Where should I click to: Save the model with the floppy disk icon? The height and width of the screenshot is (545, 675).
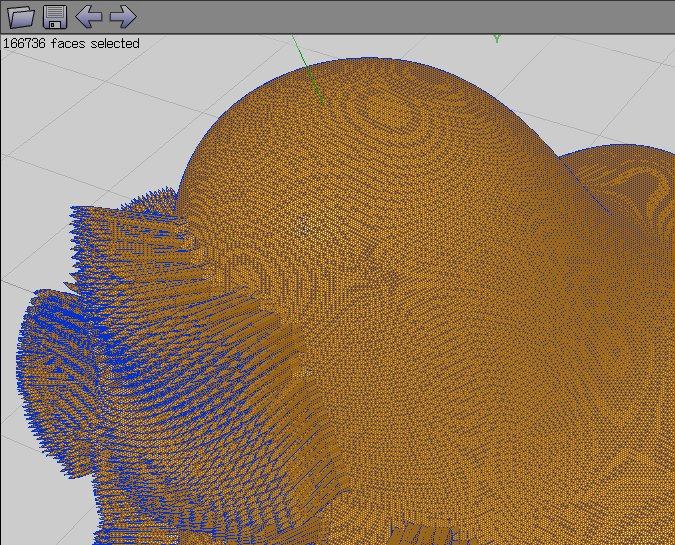coord(55,17)
